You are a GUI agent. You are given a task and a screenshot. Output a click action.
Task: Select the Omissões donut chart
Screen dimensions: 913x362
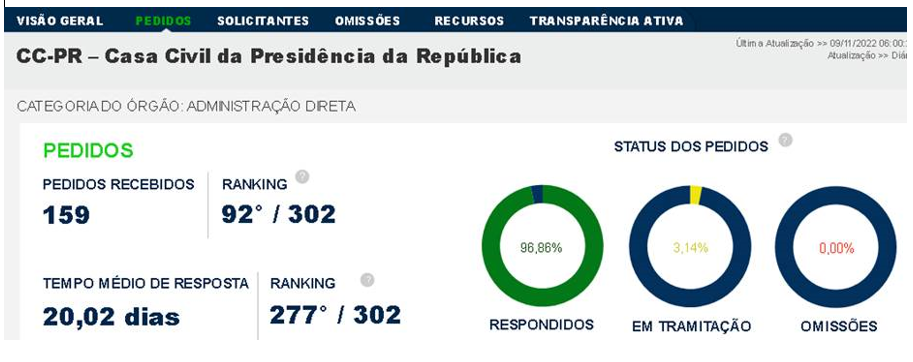pyautogui.click(x=836, y=247)
